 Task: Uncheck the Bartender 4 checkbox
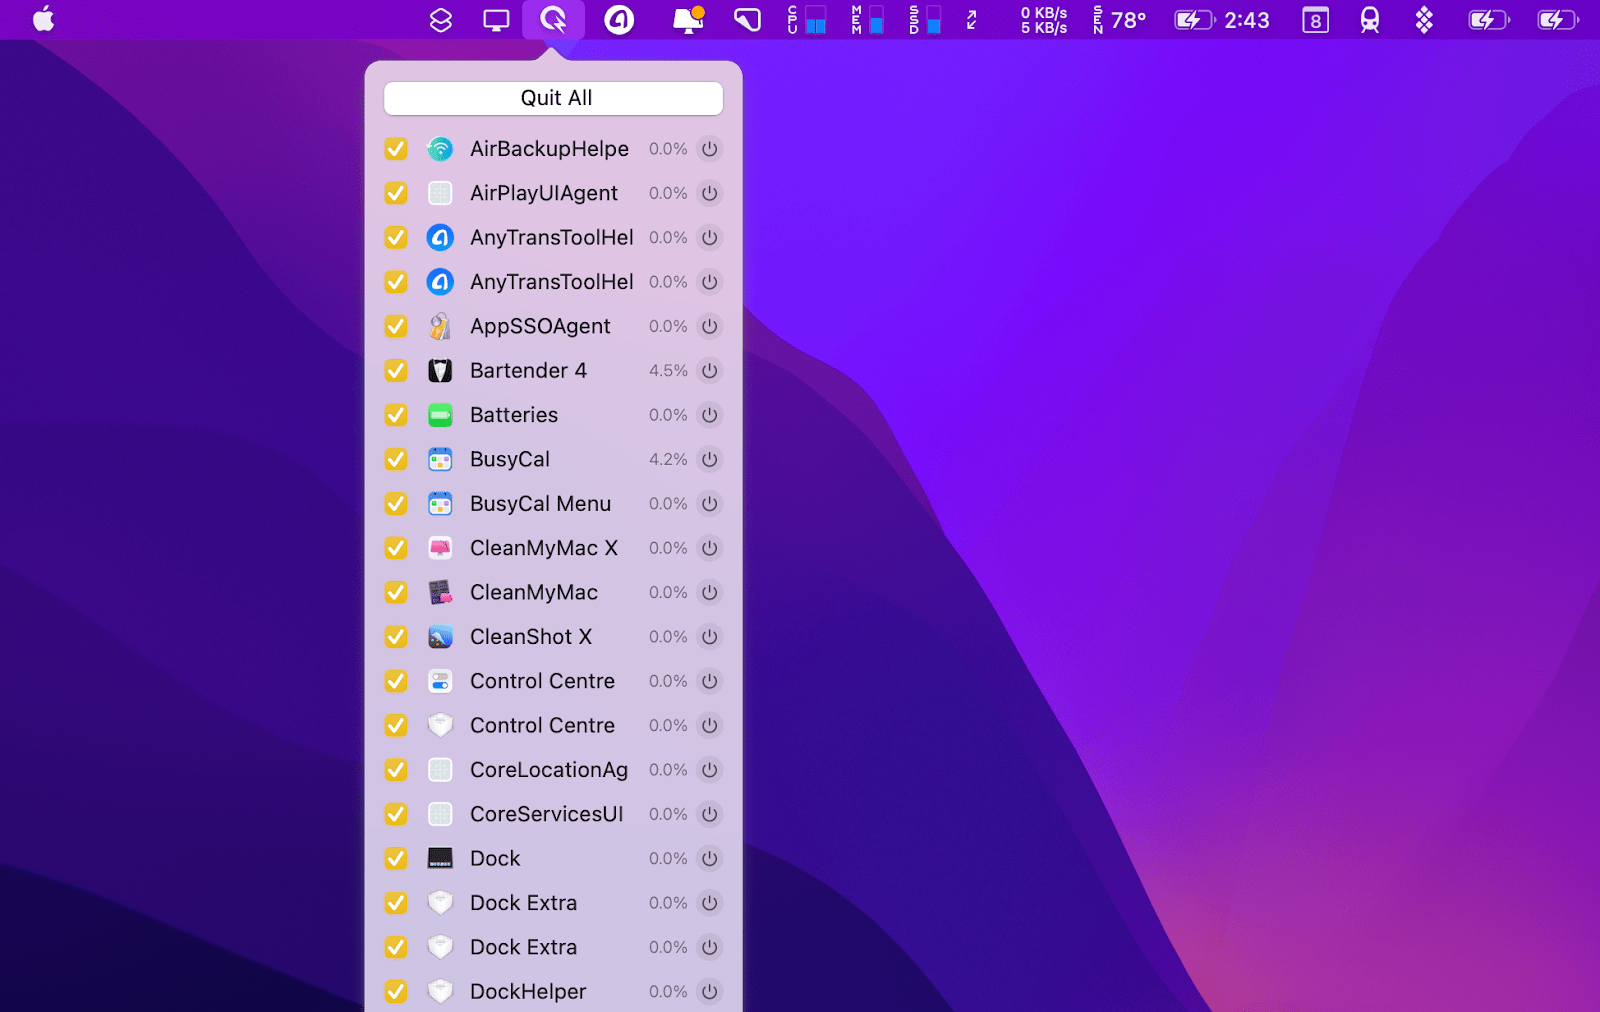point(396,370)
